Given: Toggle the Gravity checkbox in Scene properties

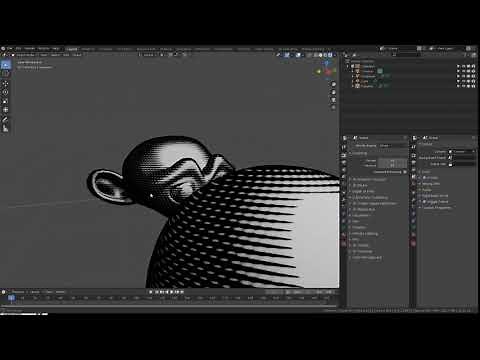Looking at the screenshot, I should [425, 178].
